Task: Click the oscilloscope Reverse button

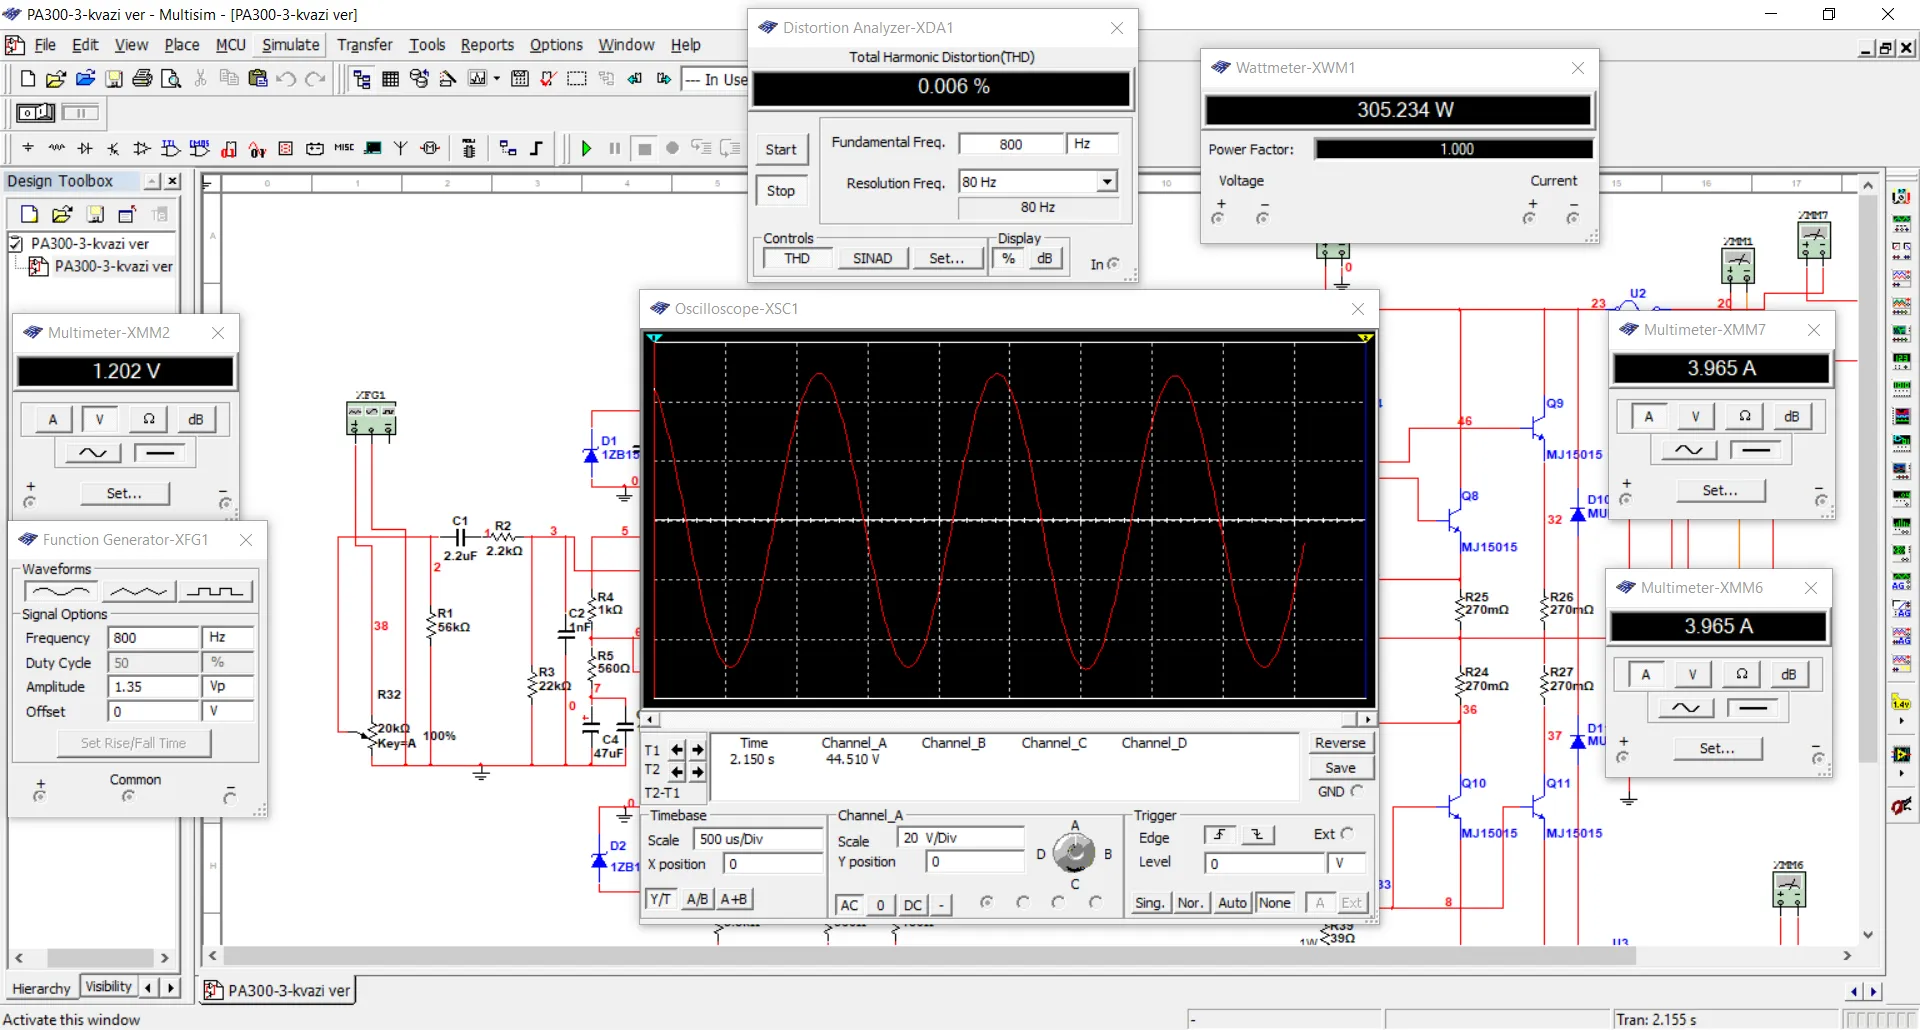Action: point(1340,743)
